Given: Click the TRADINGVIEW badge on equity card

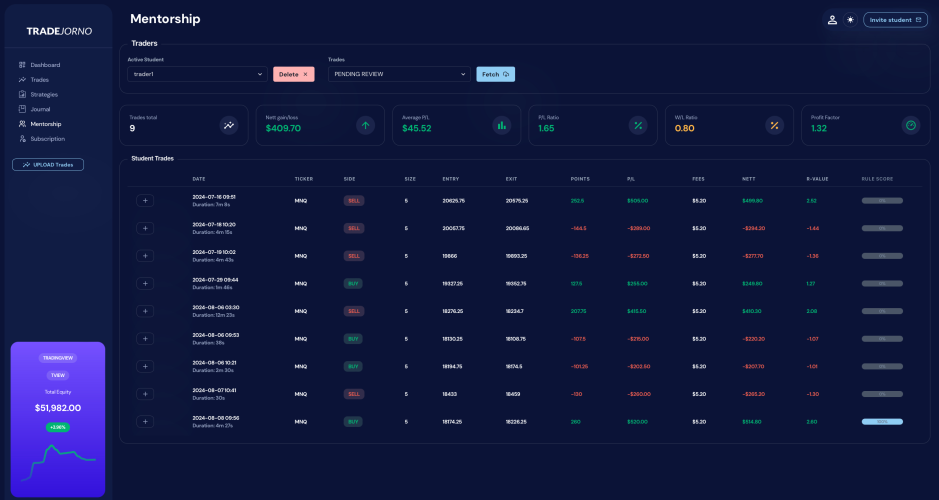Looking at the screenshot, I should (x=58, y=358).
